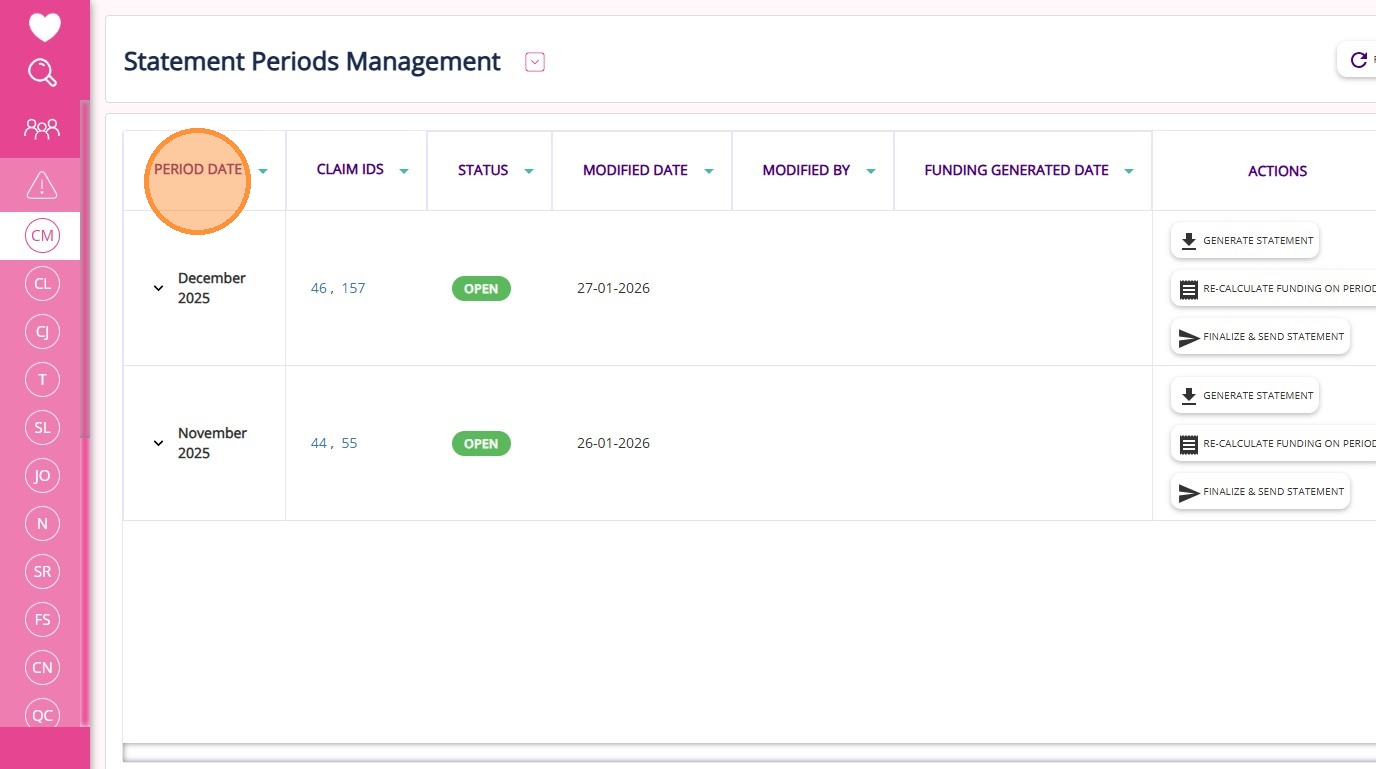The height and width of the screenshot is (769, 1376).
Task: Open claim ID 55 link
Action: click(x=349, y=443)
